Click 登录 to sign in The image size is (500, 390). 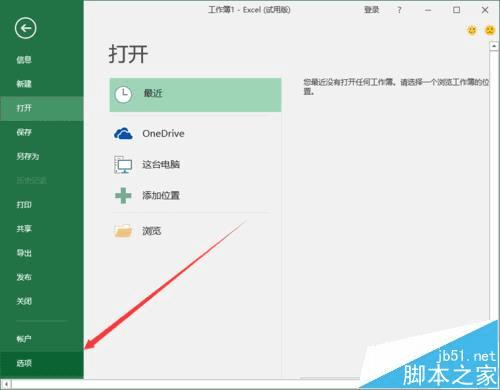(371, 10)
